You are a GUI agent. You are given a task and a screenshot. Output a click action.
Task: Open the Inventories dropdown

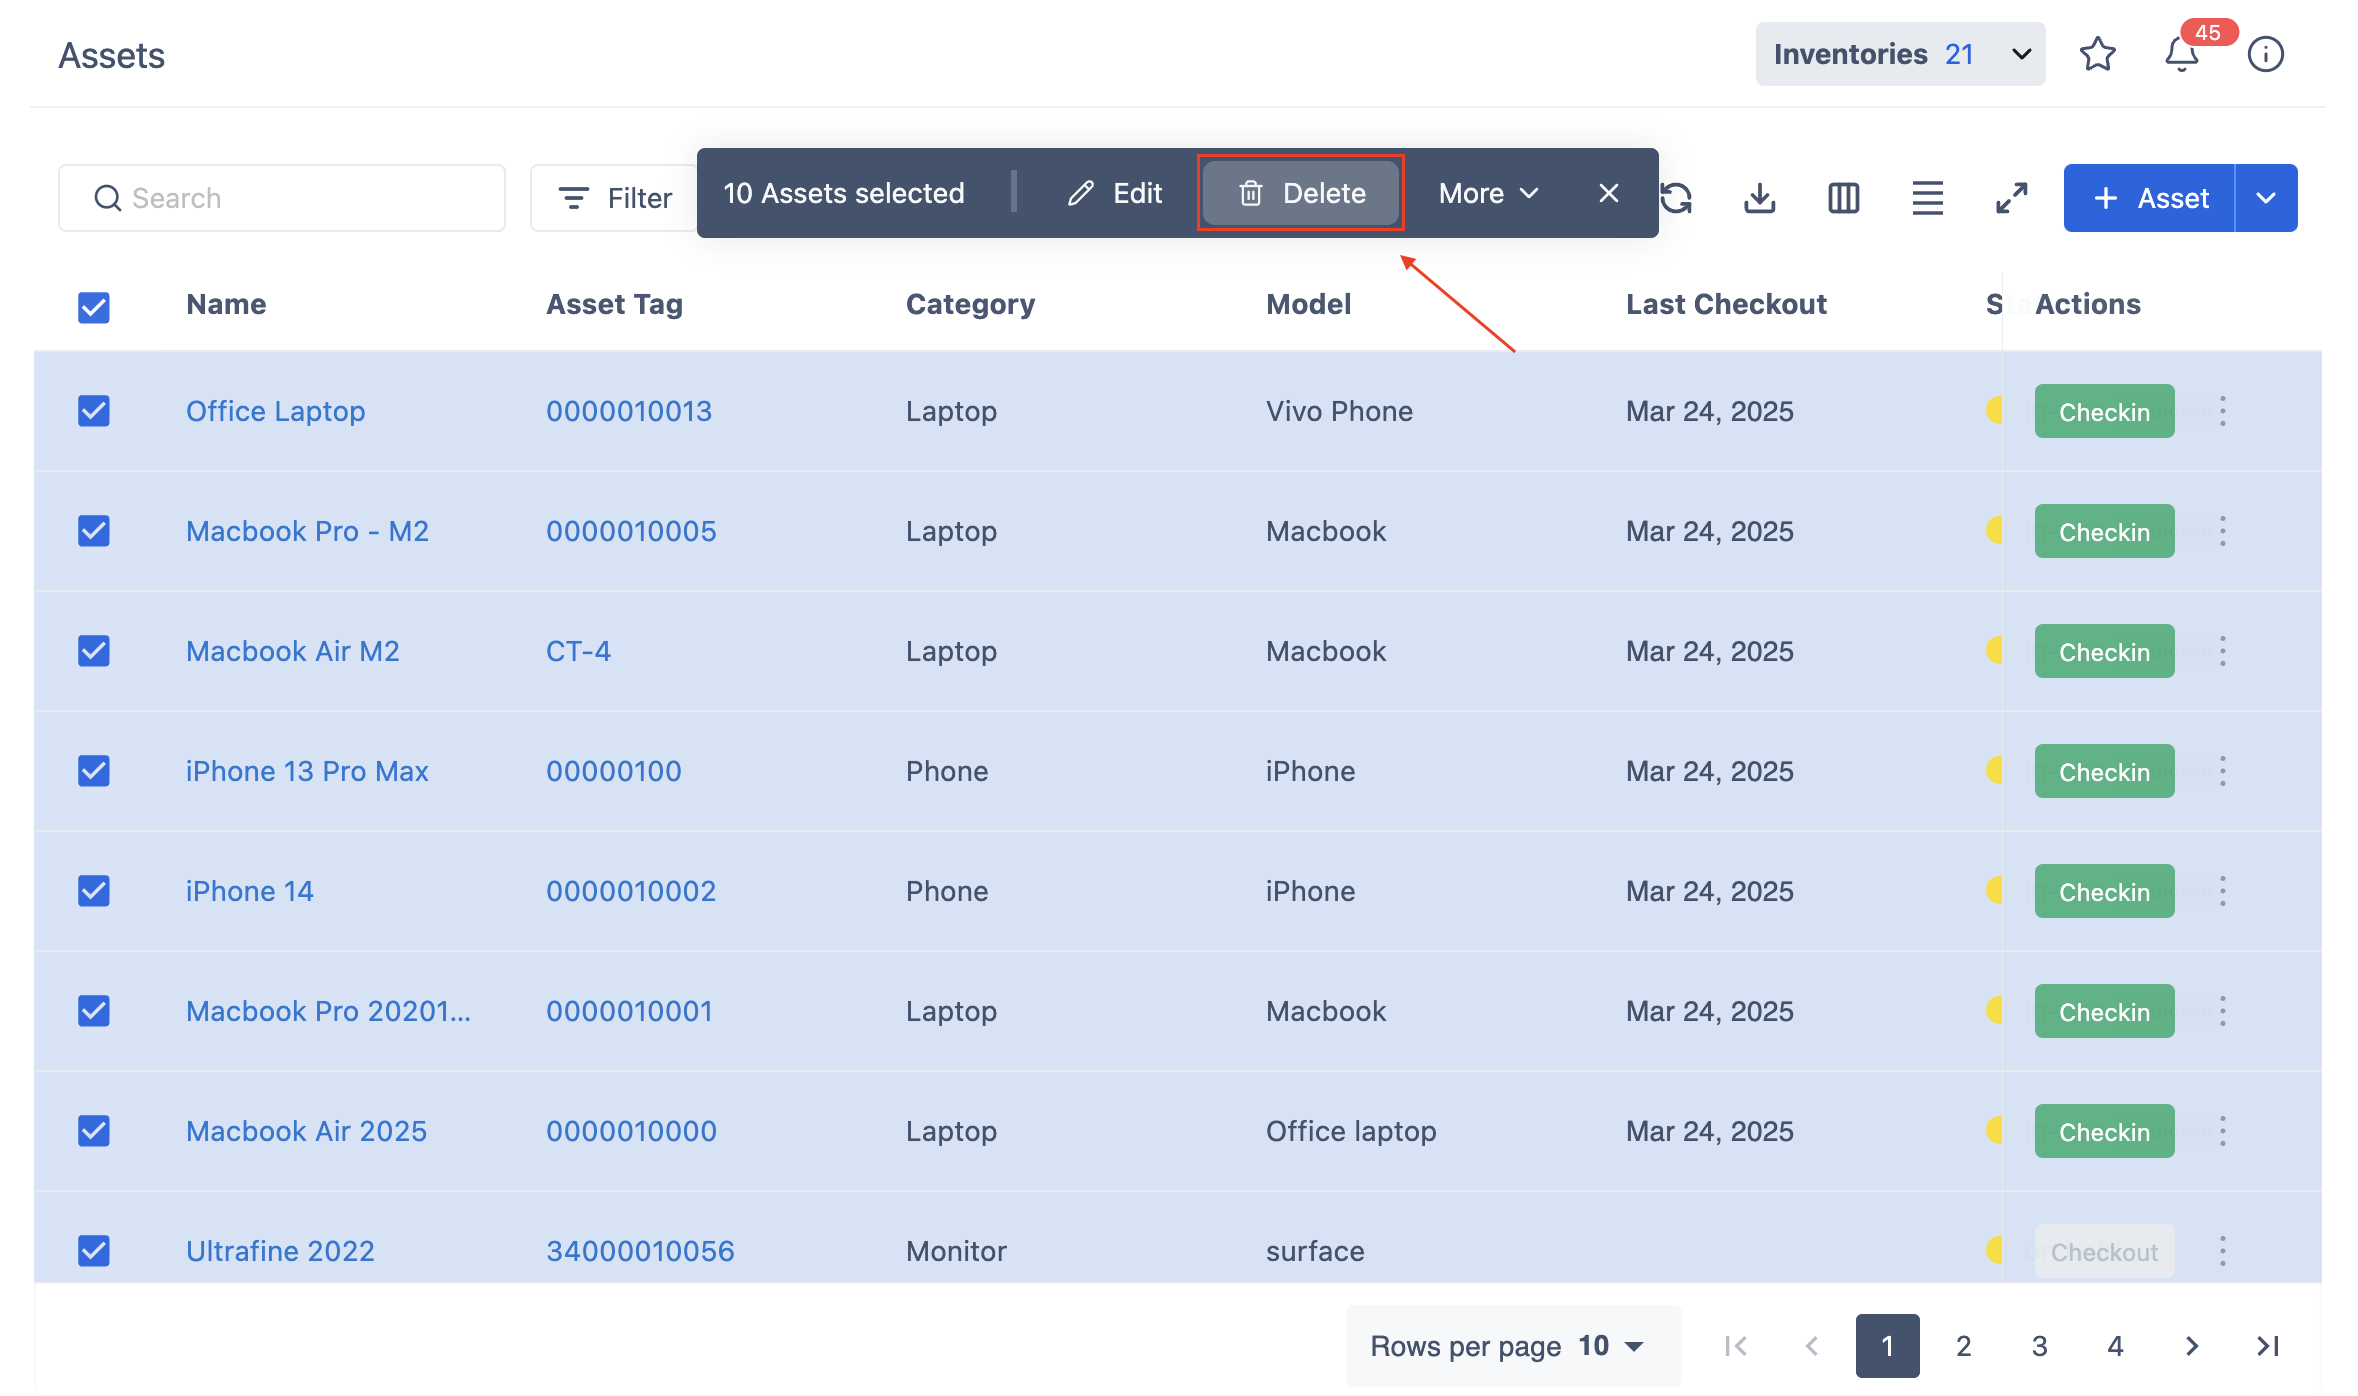[1900, 54]
